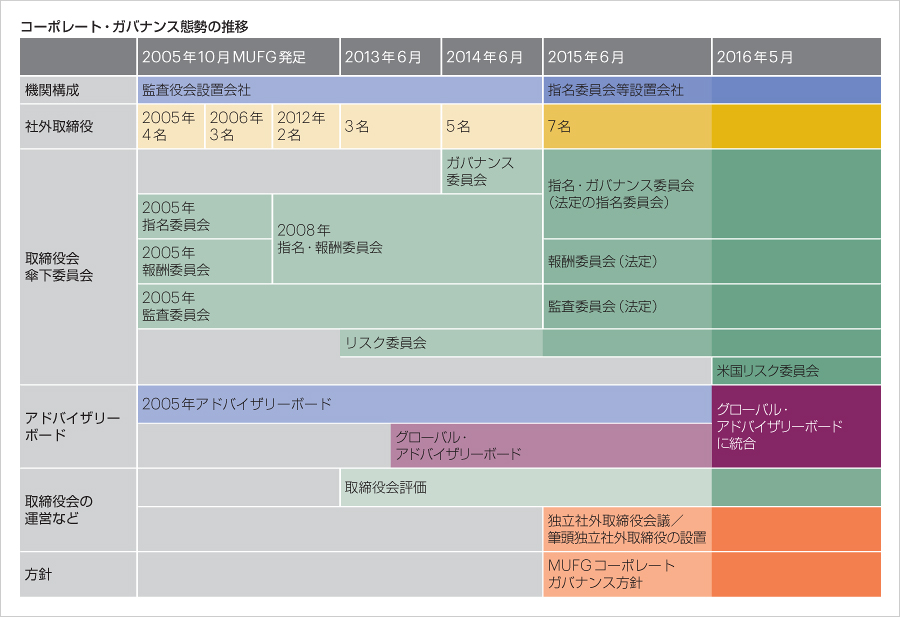Click the 7名 cell under 2015年6月
The width and height of the screenshot is (900, 617).
[x=712, y=126]
